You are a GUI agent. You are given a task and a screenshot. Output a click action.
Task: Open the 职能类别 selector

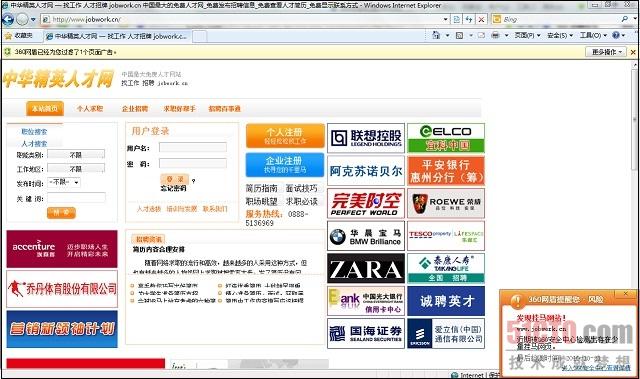click(x=76, y=155)
